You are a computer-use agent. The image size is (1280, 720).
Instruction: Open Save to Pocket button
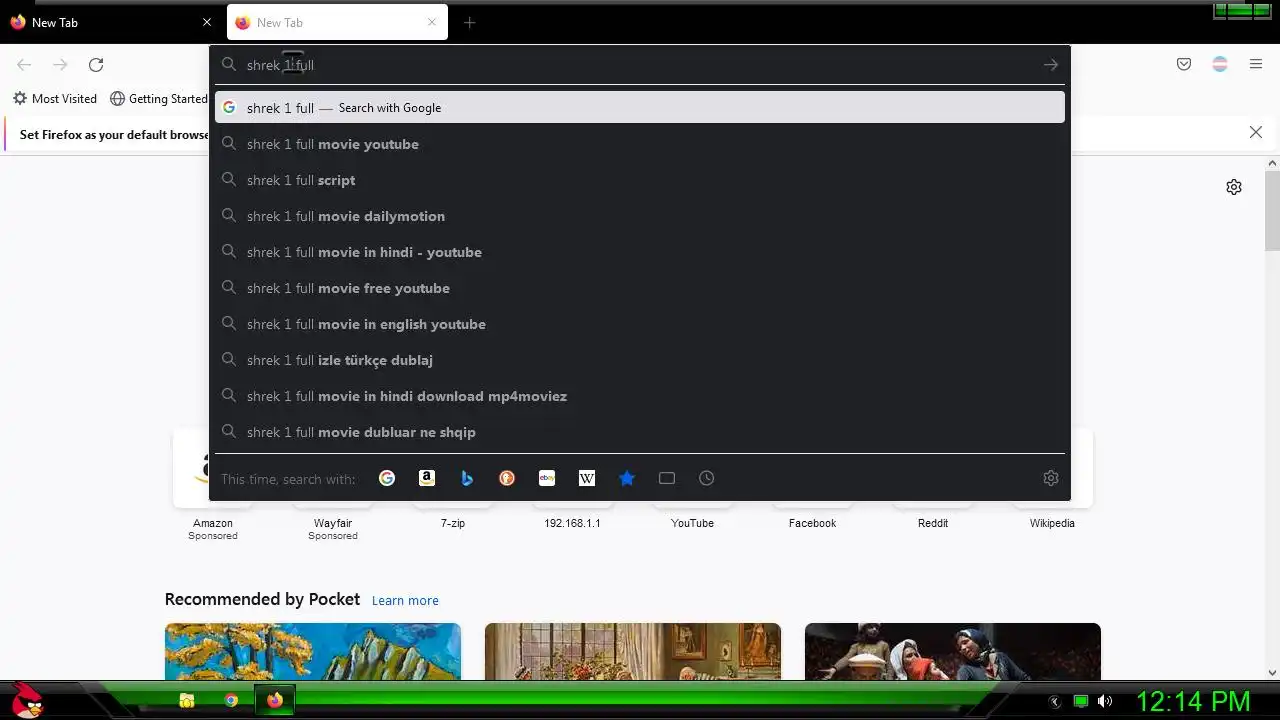pyautogui.click(x=1184, y=64)
